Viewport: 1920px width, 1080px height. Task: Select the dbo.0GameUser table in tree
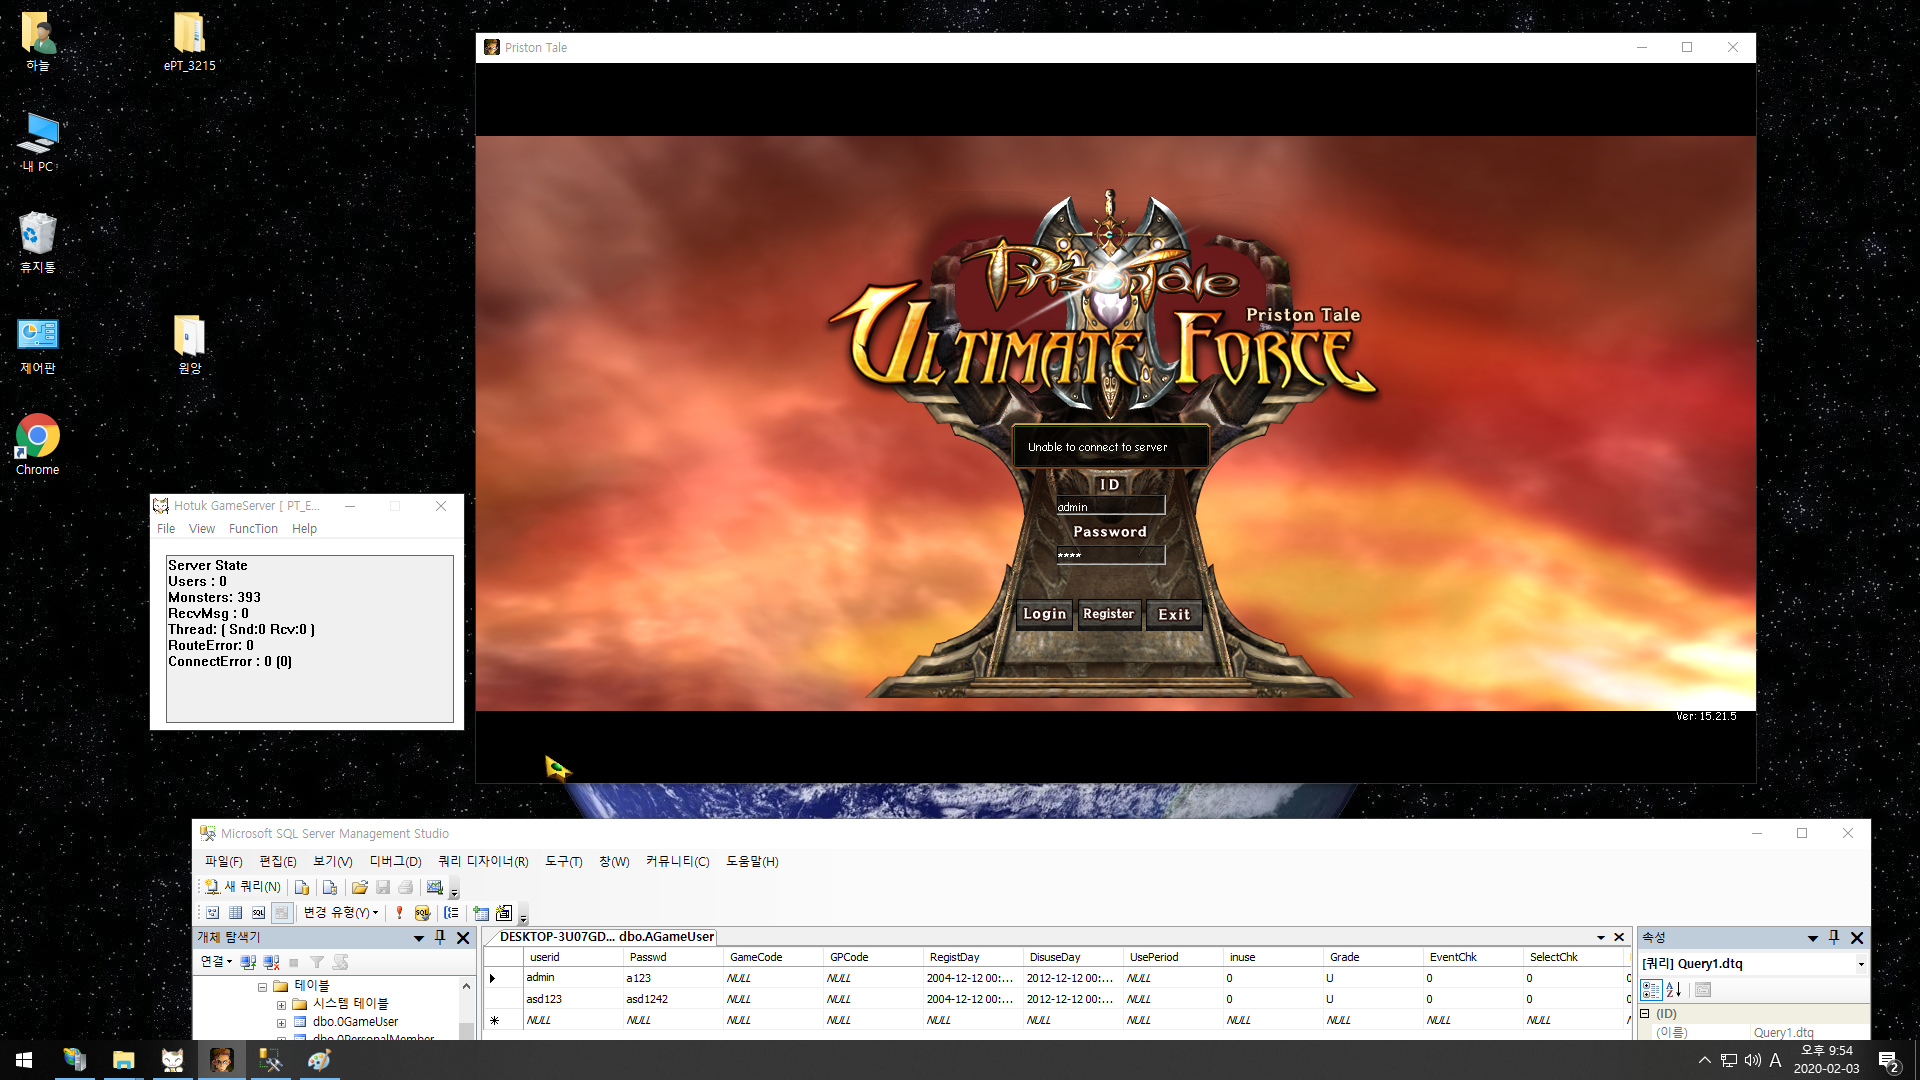pos(355,1022)
